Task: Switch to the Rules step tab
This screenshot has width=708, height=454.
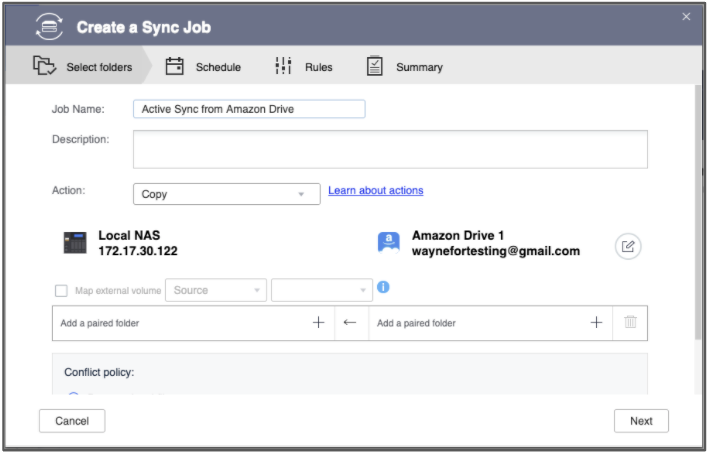Action: click(x=304, y=67)
